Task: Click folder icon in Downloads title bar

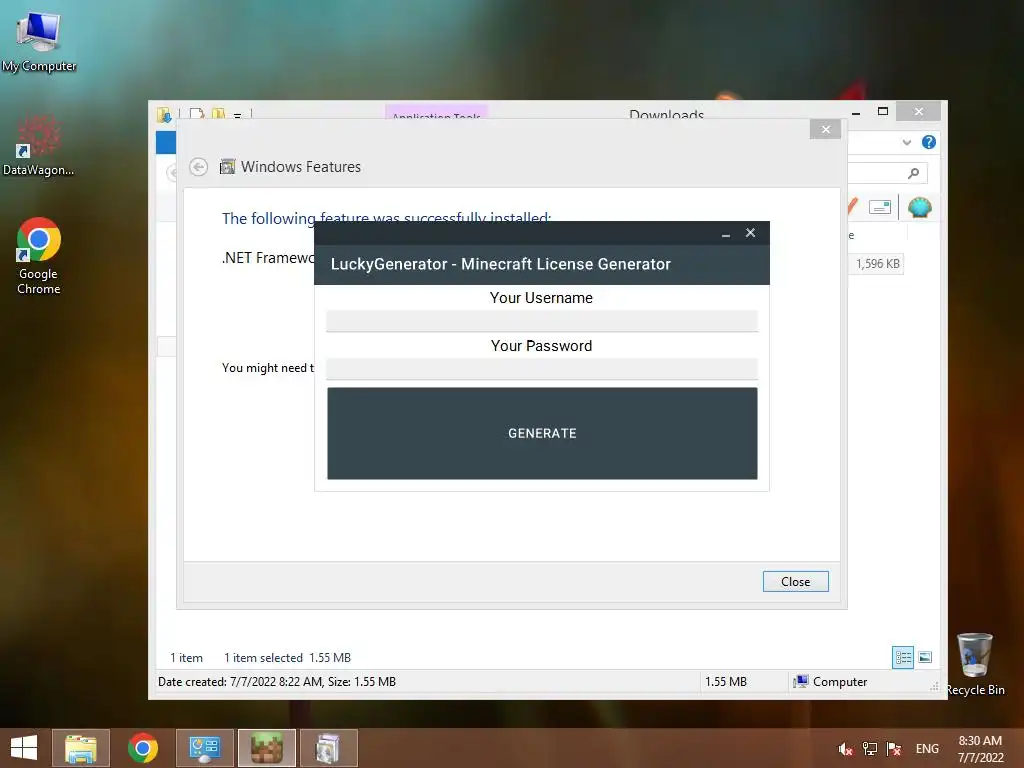Action: point(164,115)
